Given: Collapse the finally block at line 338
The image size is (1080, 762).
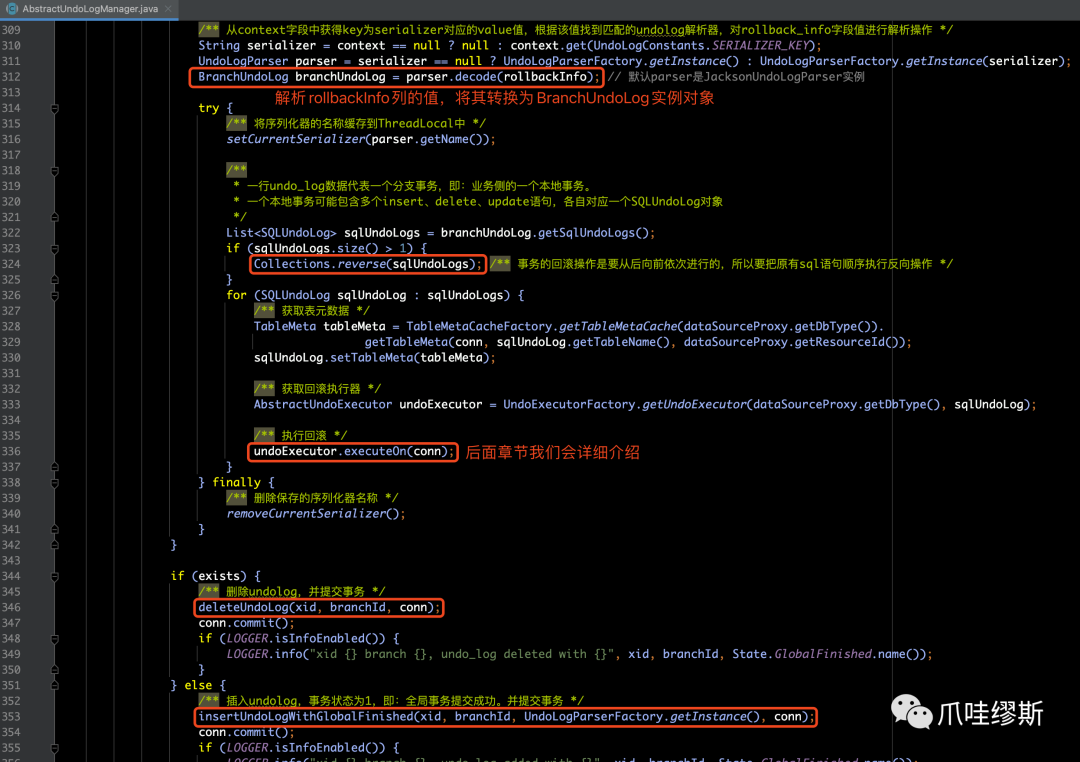Looking at the screenshot, I should (54, 483).
